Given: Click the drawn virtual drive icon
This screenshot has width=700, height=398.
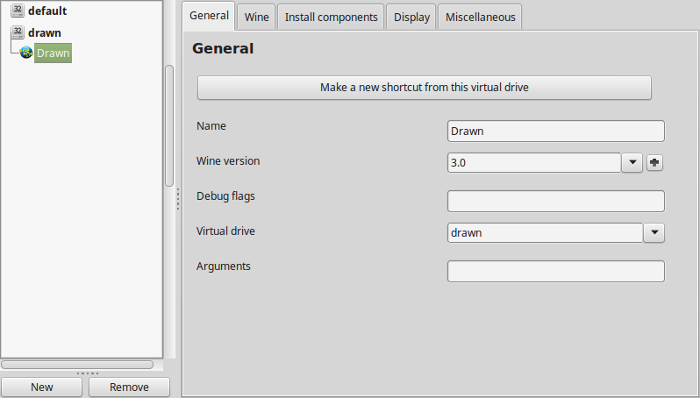Looking at the screenshot, I should (17, 32).
